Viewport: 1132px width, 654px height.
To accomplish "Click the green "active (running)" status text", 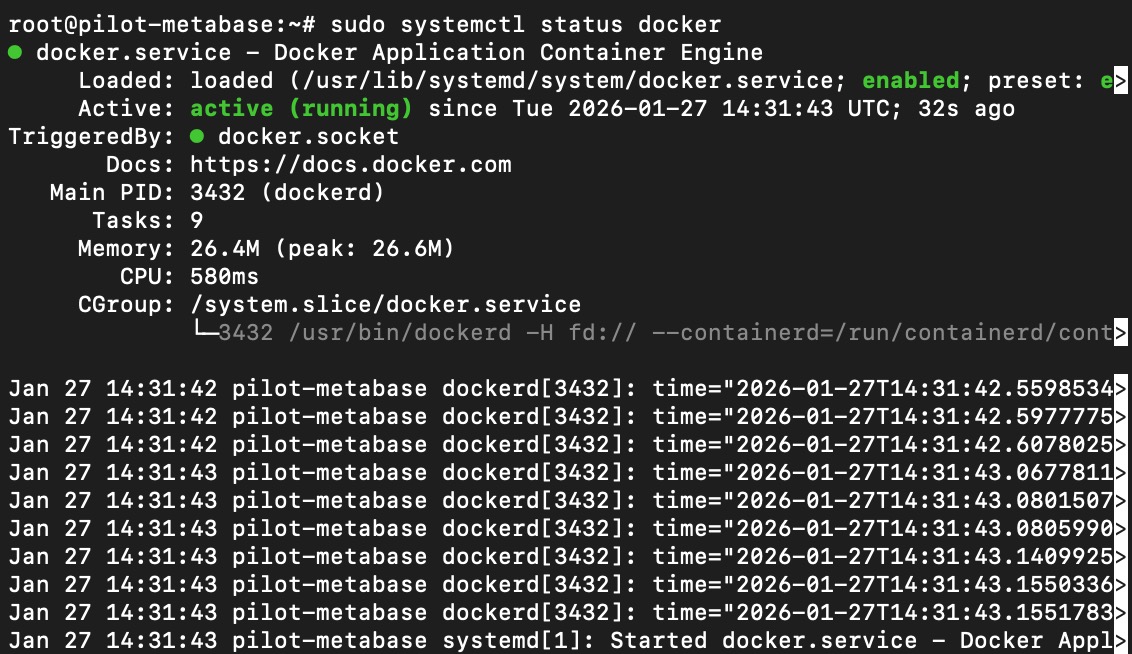I will click(x=301, y=109).
